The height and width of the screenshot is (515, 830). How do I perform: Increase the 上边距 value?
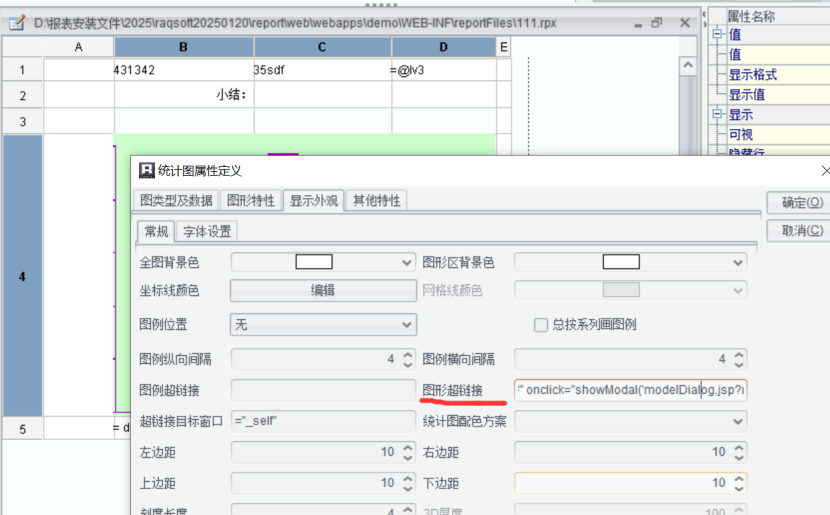click(408, 478)
